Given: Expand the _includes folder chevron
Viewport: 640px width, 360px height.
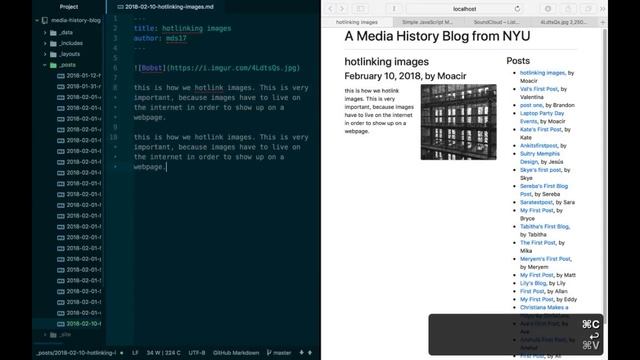Looking at the screenshot, I should point(45,43).
